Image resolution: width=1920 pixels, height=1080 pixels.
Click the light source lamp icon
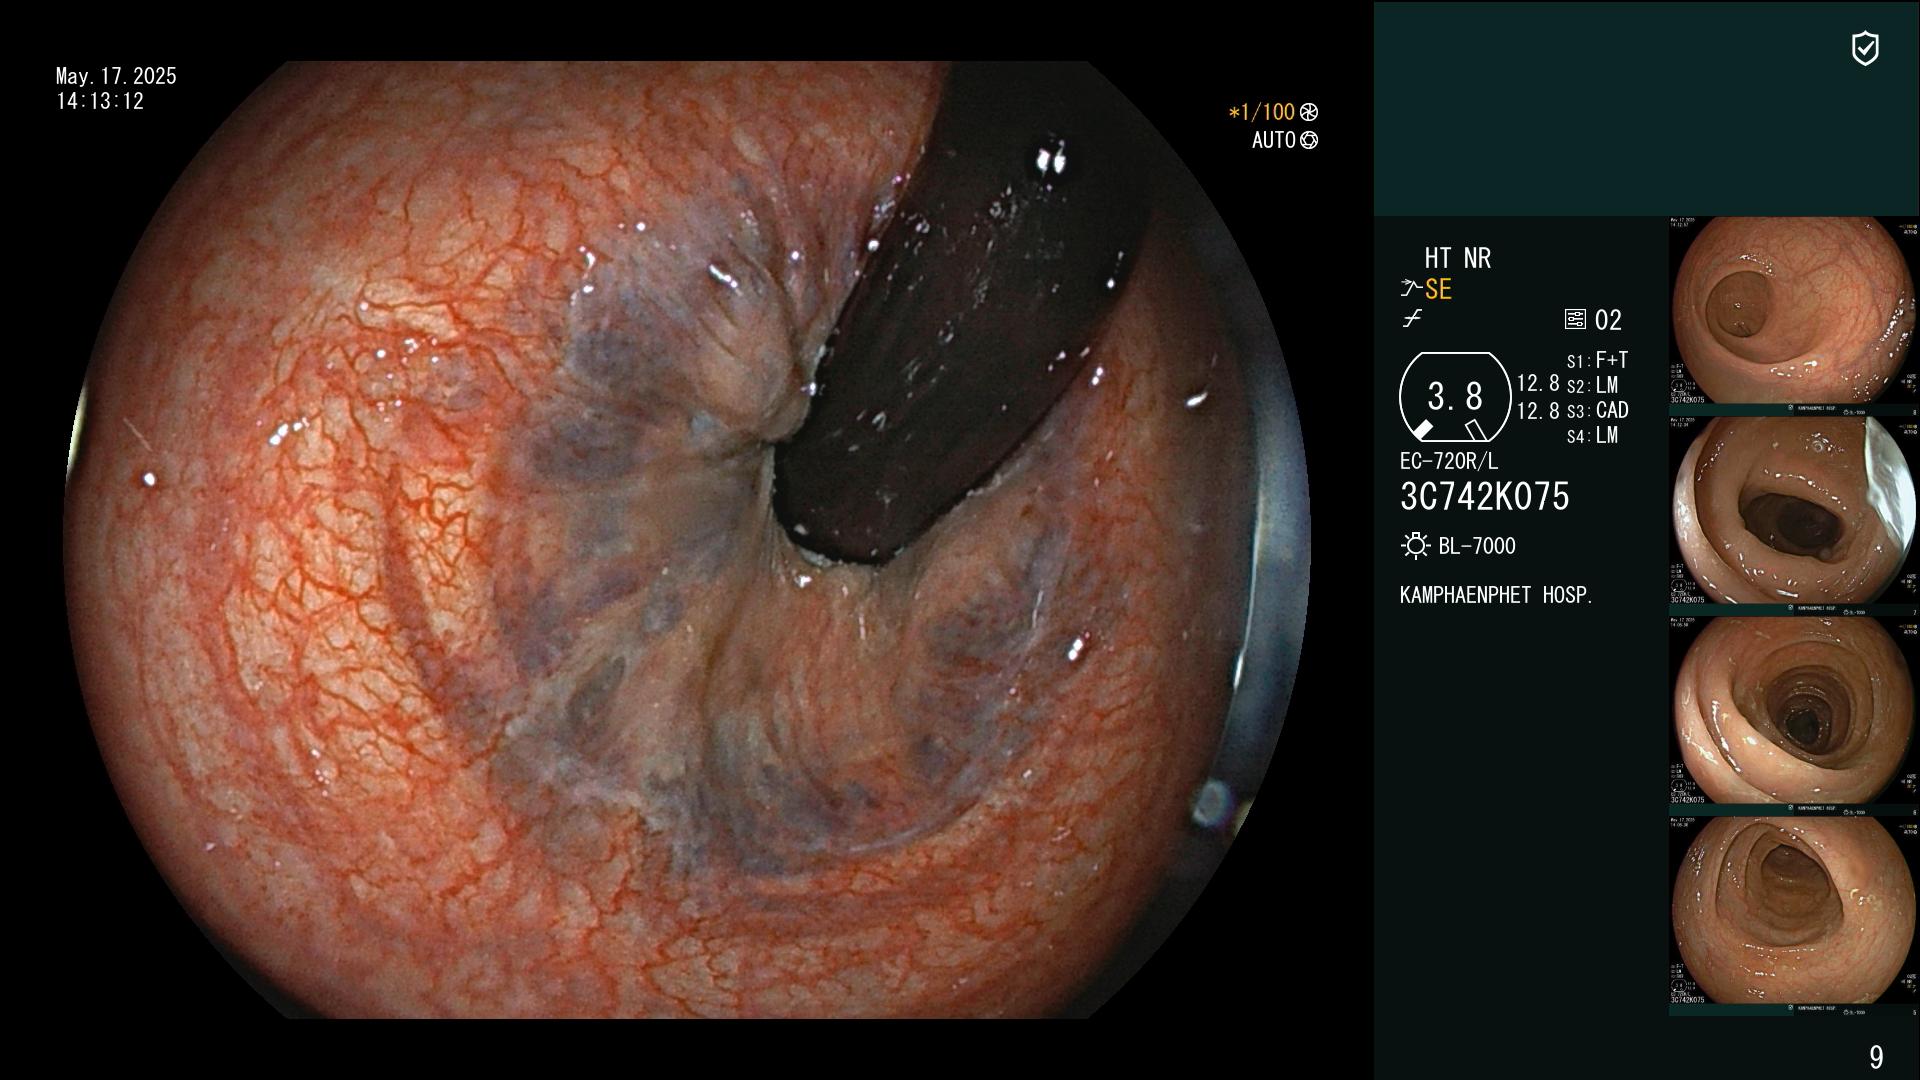pyautogui.click(x=1415, y=546)
